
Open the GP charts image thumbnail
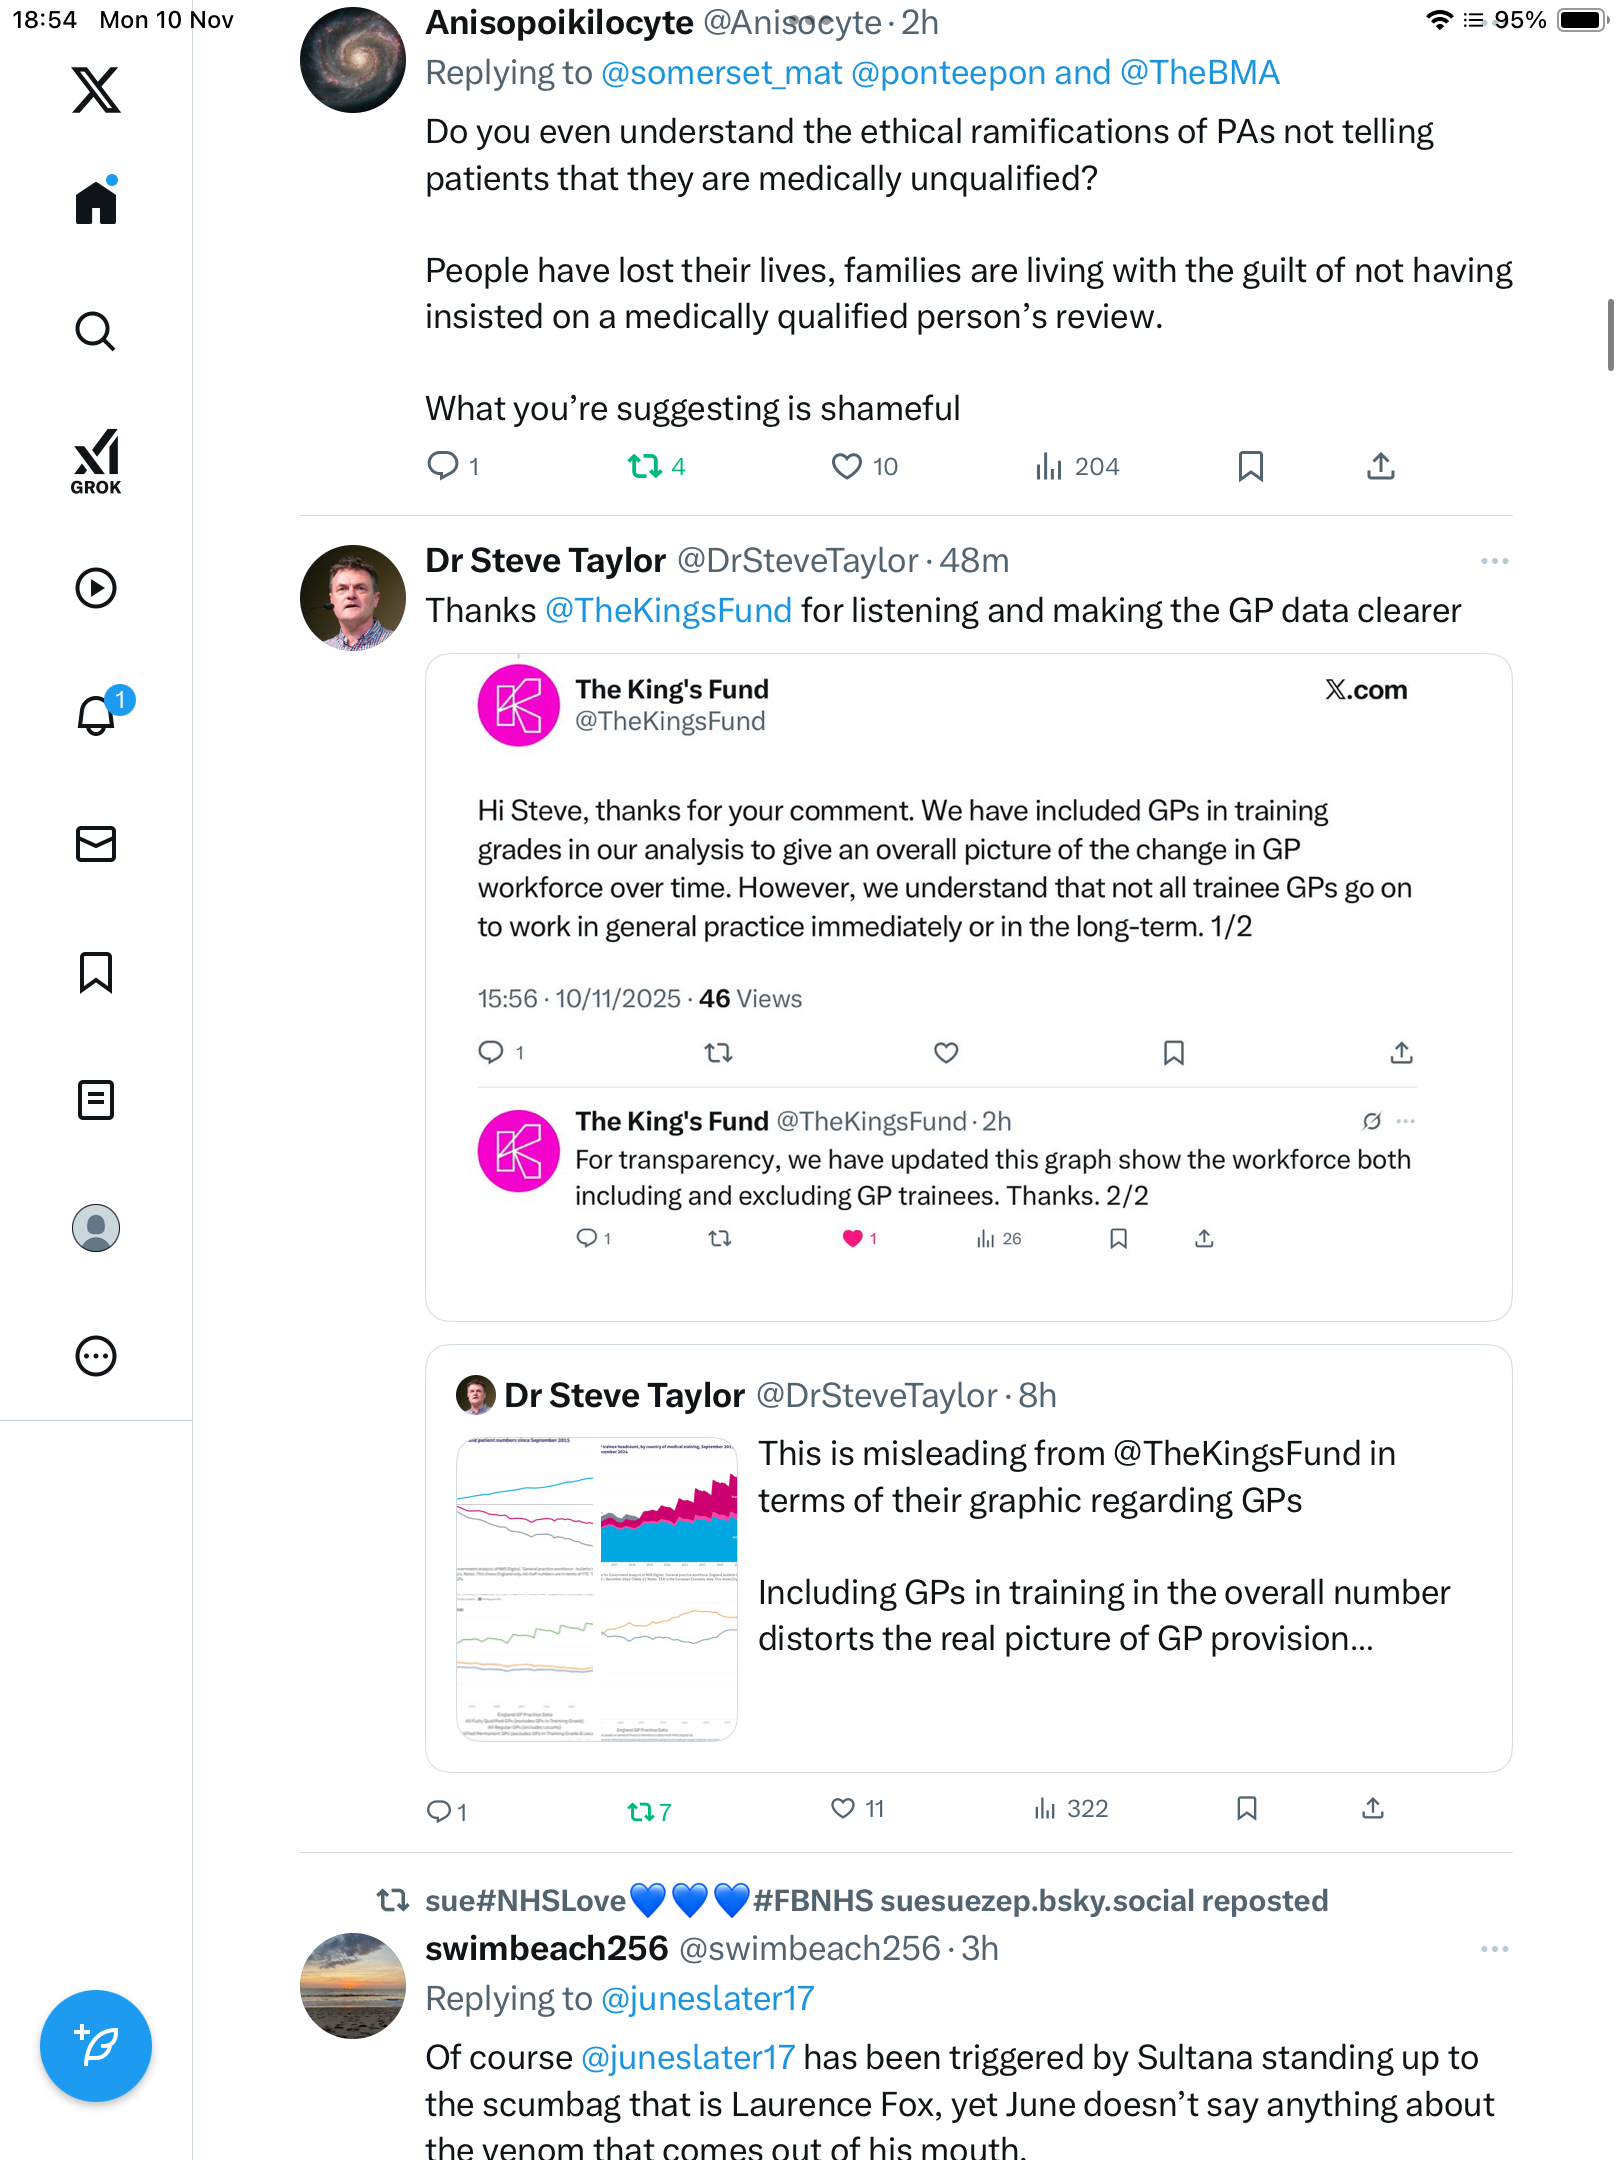597,1589
